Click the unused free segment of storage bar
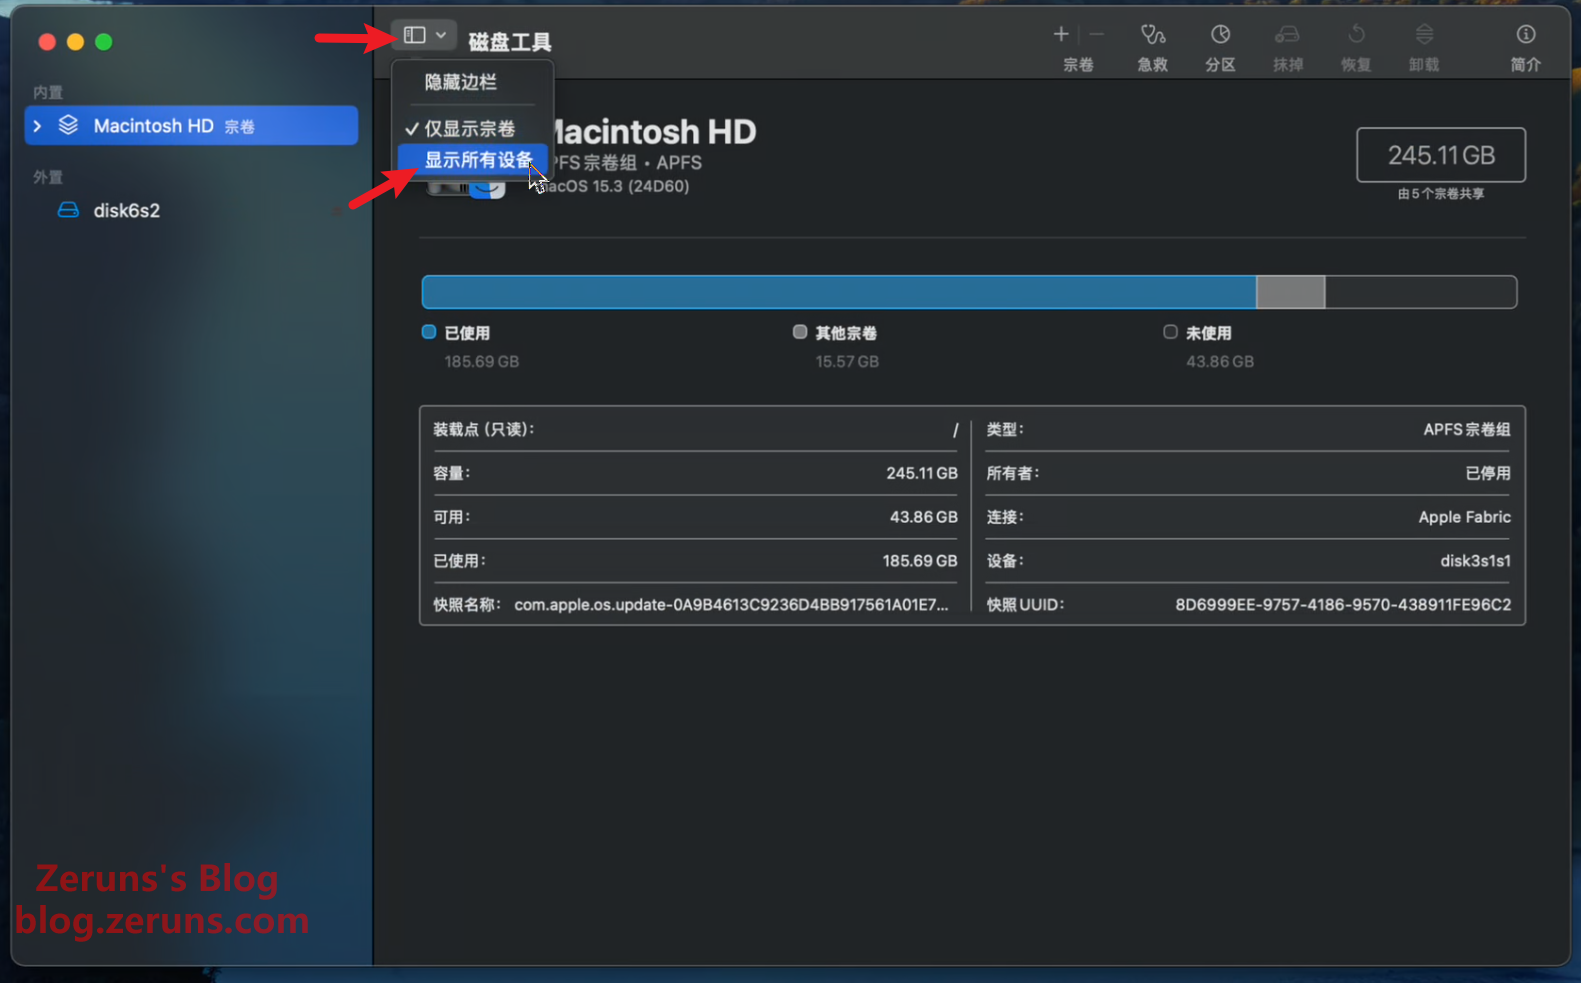 coord(1421,292)
